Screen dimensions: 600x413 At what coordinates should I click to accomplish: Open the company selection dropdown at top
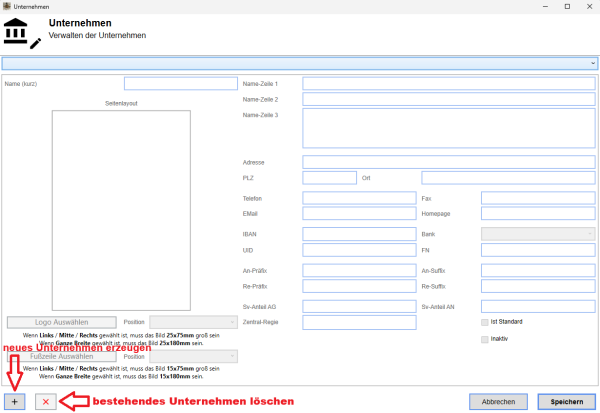[300, 63]
